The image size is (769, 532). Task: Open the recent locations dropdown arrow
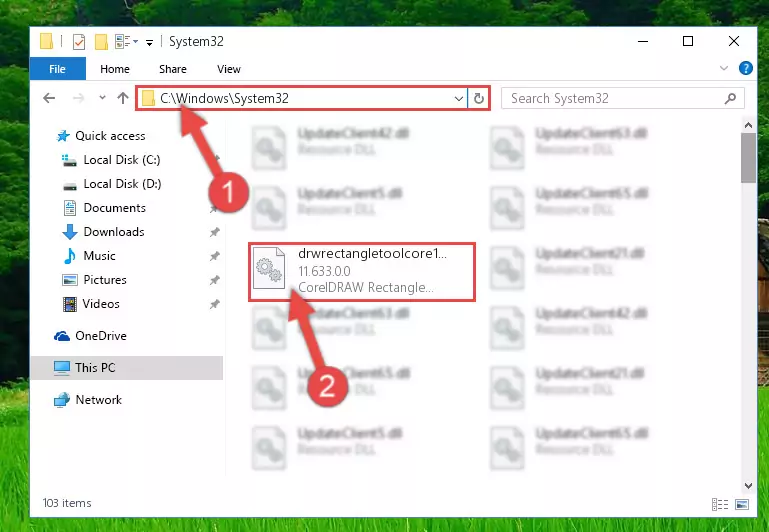pyautogui.click(x=102, y=98)
